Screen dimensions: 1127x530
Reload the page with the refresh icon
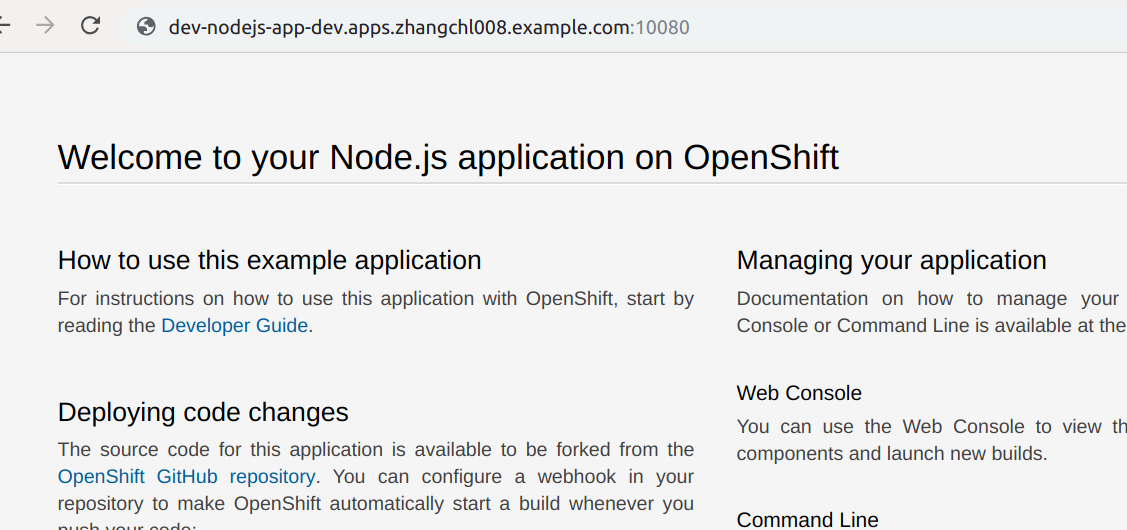point(90,26)
